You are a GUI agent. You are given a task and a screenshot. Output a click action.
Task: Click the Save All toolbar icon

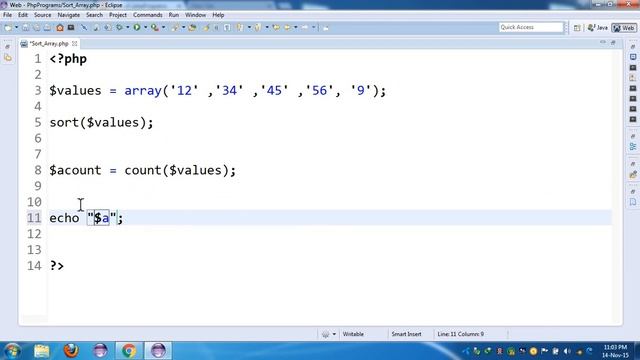pyautogui.click(x=36, y=28)
